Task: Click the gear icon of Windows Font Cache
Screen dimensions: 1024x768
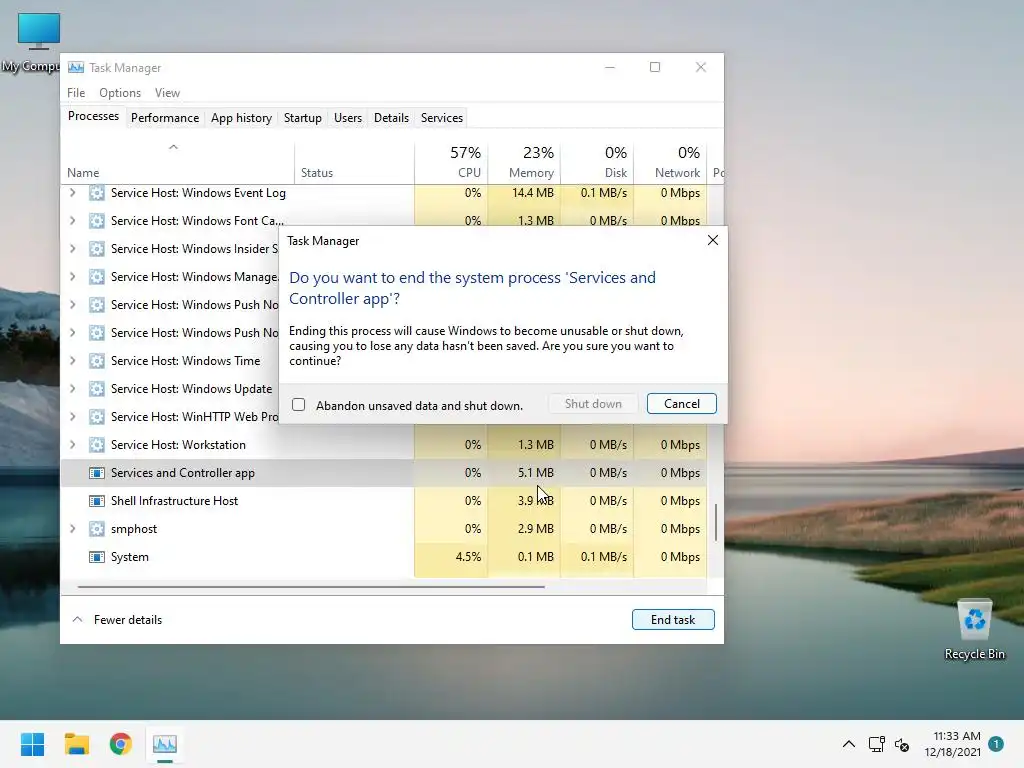Action: [97, 221]
